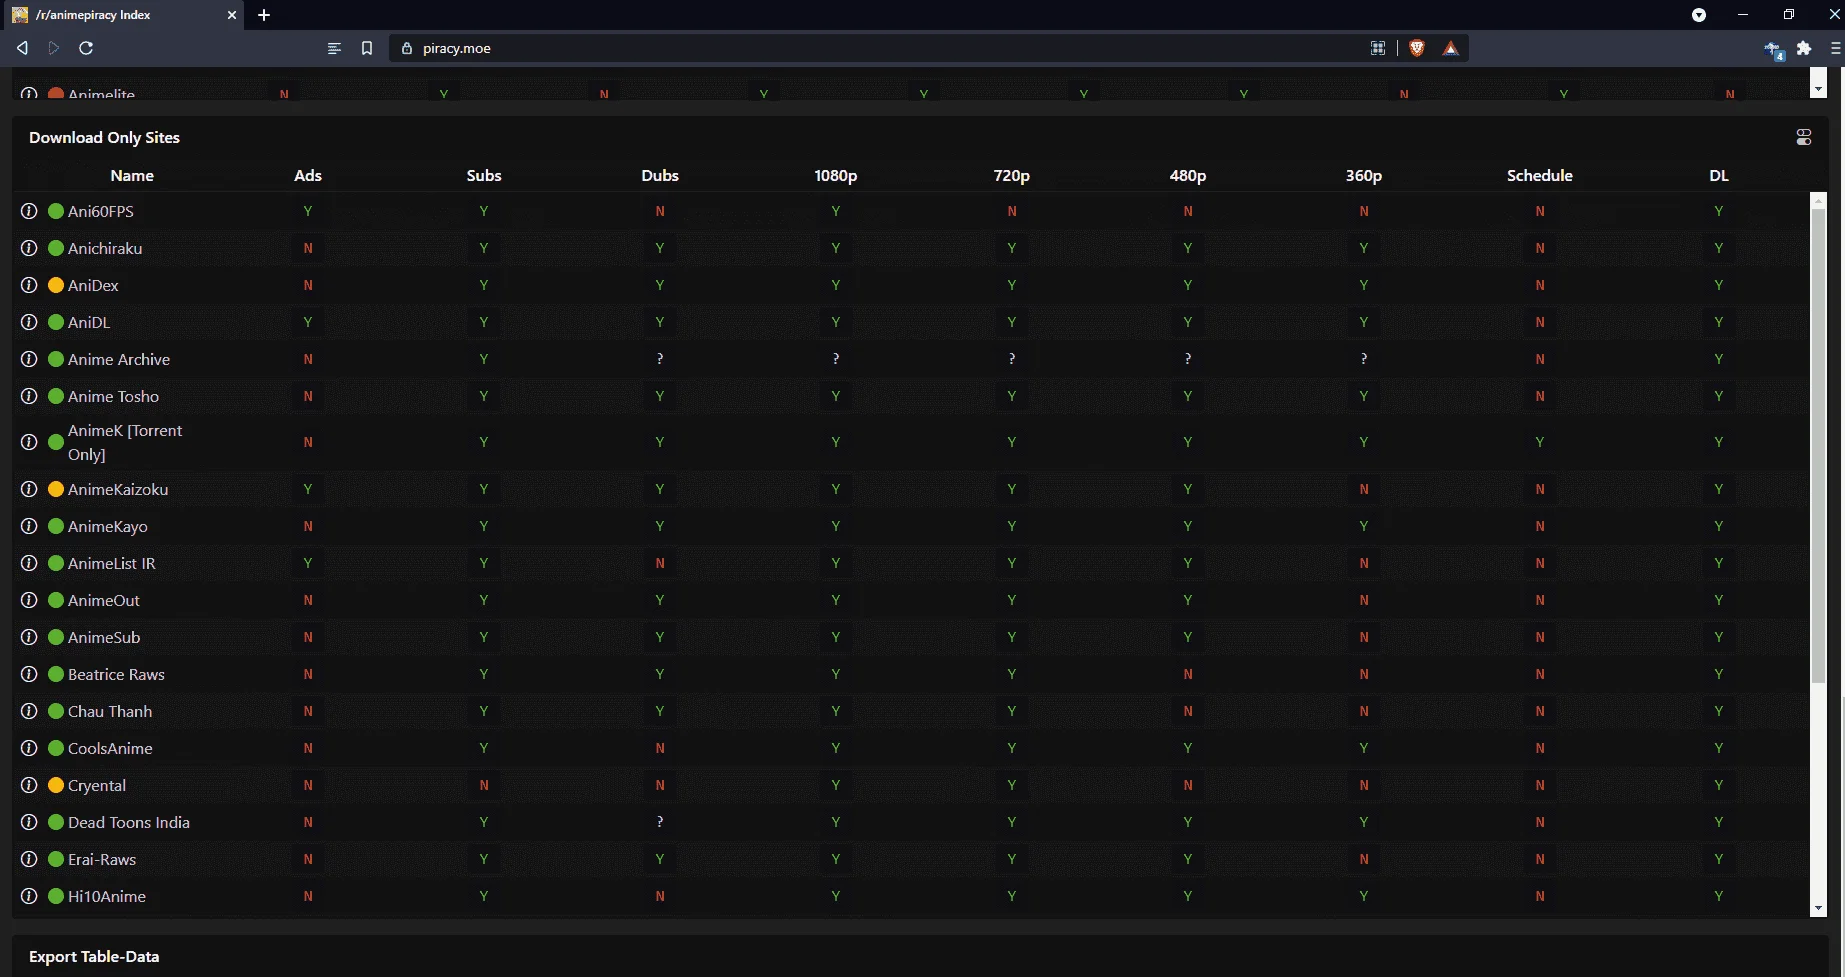Click the Download Only Sites heading
Viewport: 1845px width, 977px height.
(x=104, y=138)
